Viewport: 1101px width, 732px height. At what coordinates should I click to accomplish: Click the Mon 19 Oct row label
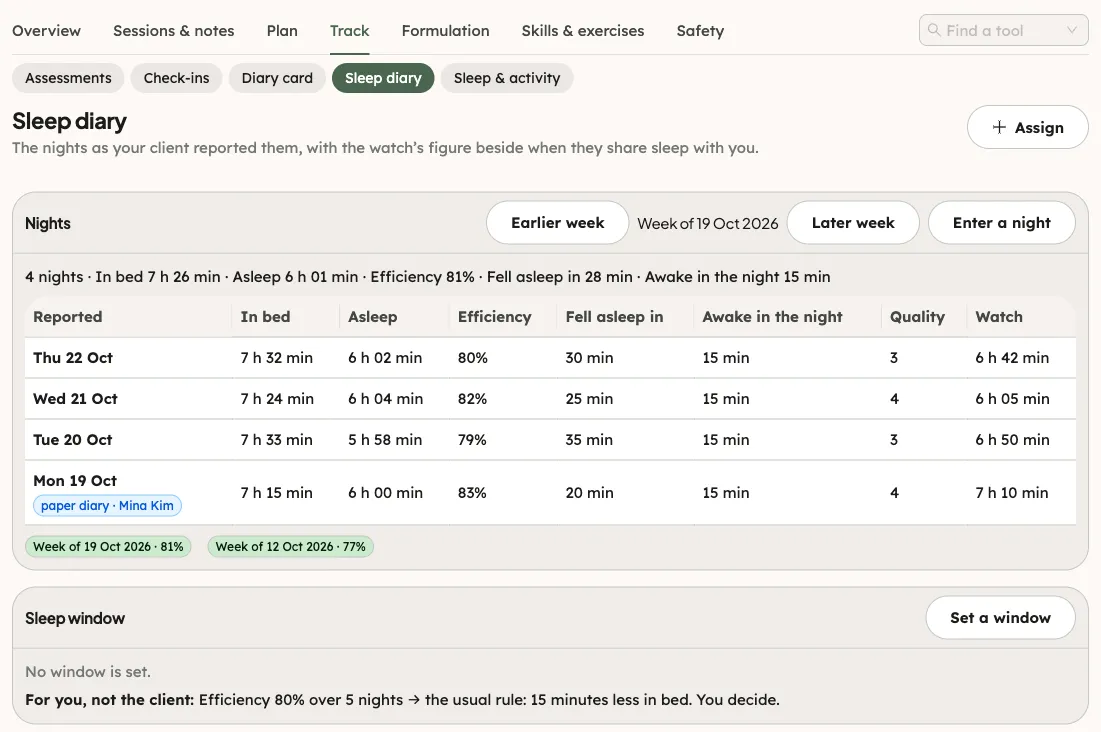click(x=75, y=481)
